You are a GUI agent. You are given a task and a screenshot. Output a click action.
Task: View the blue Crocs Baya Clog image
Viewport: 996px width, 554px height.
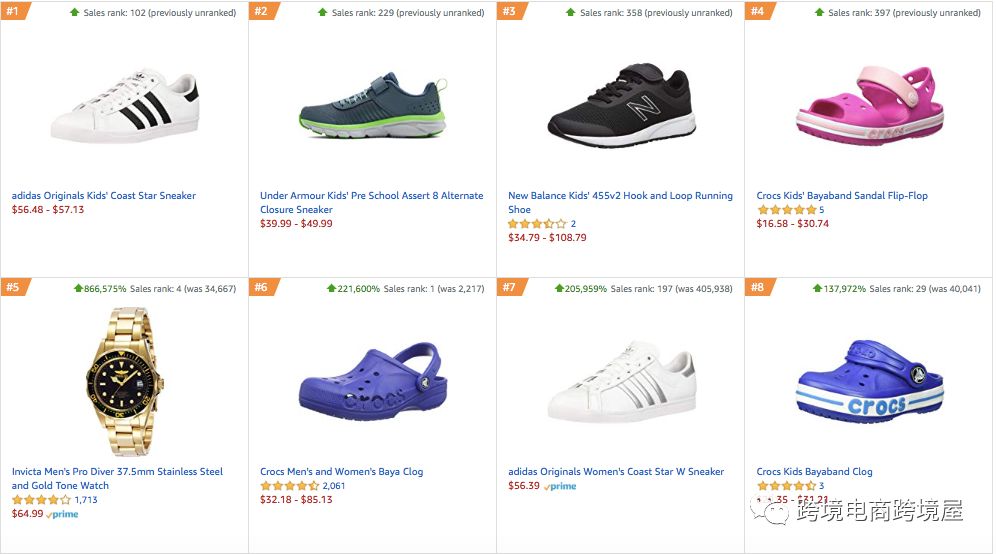pos(372,385)
